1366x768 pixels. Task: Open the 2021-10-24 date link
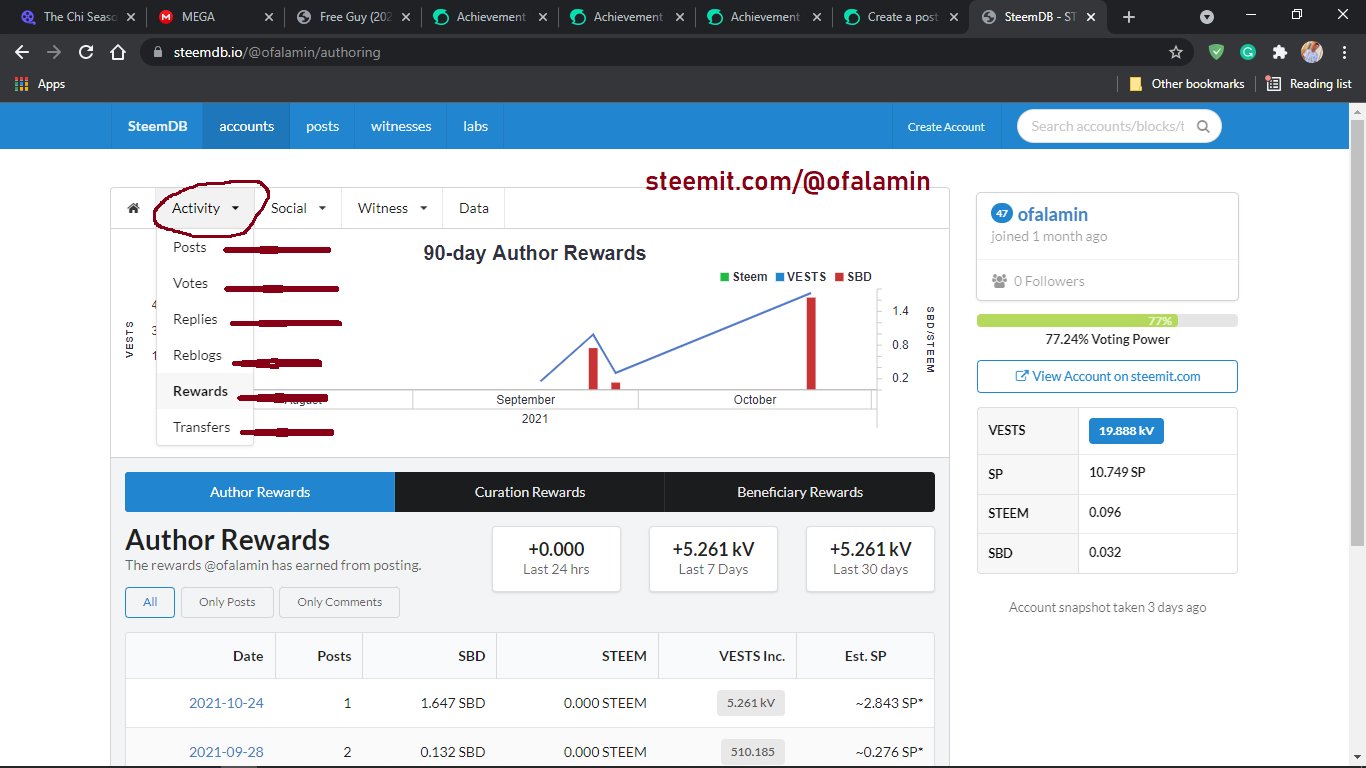[226, 703]
